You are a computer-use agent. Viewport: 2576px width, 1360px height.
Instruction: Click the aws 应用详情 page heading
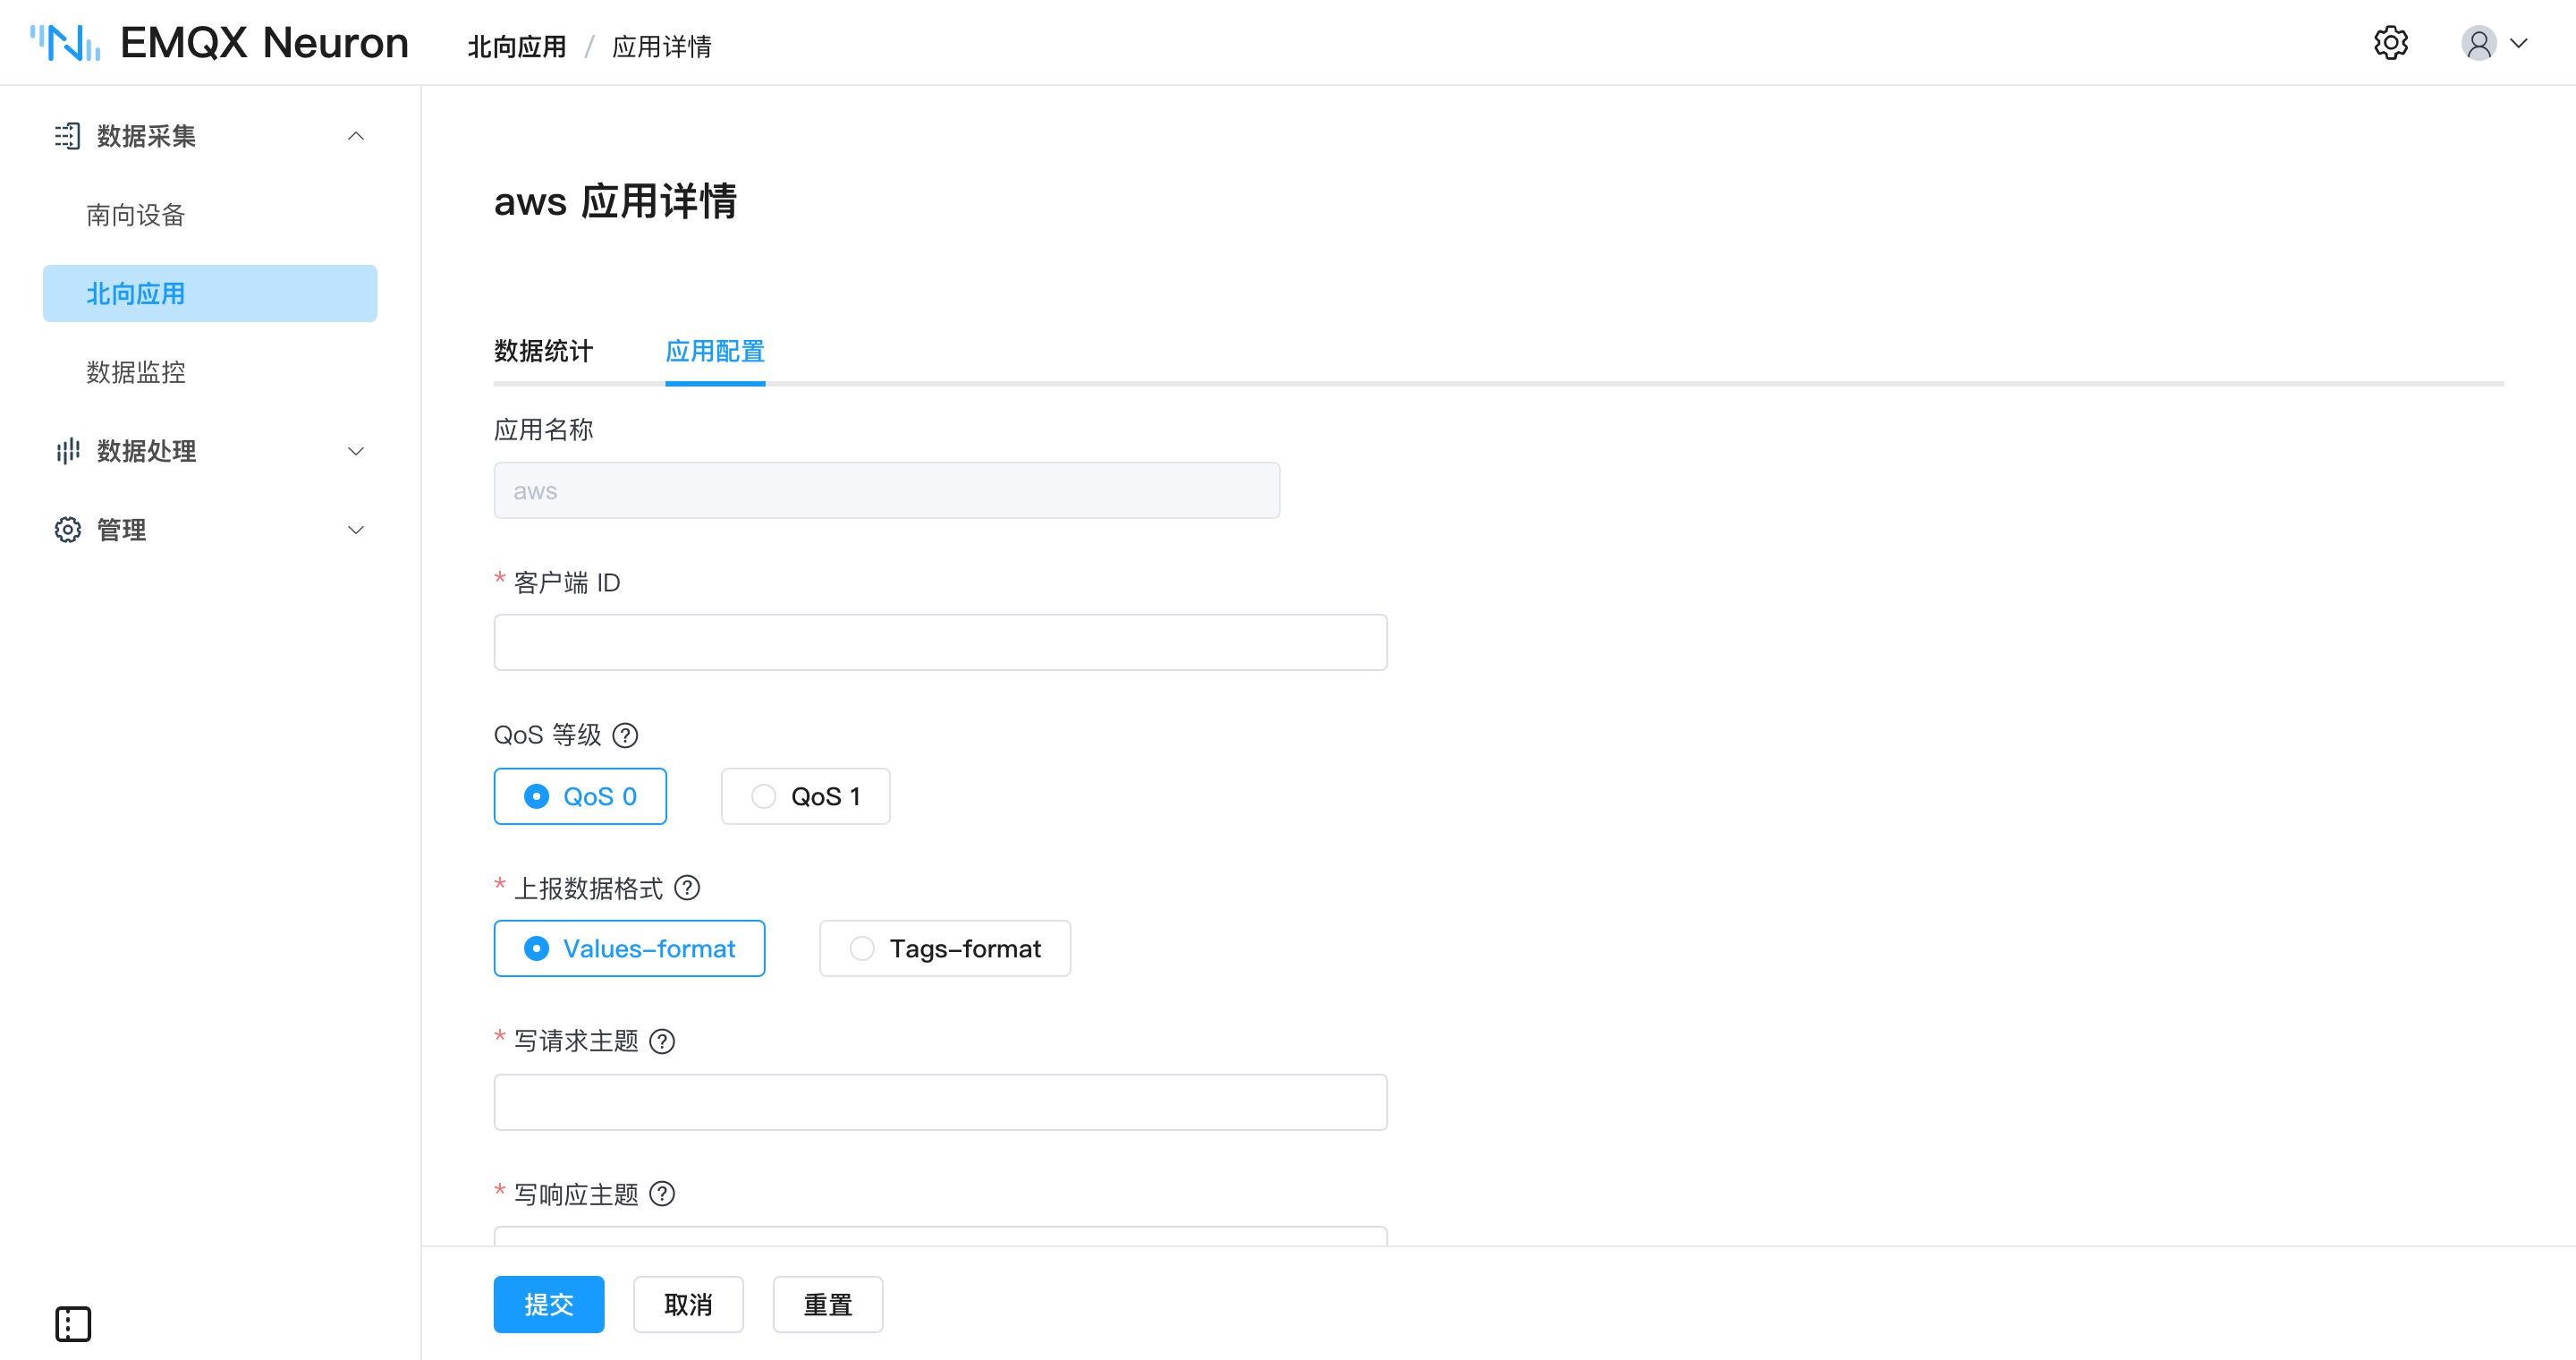[x=615, y=201]
